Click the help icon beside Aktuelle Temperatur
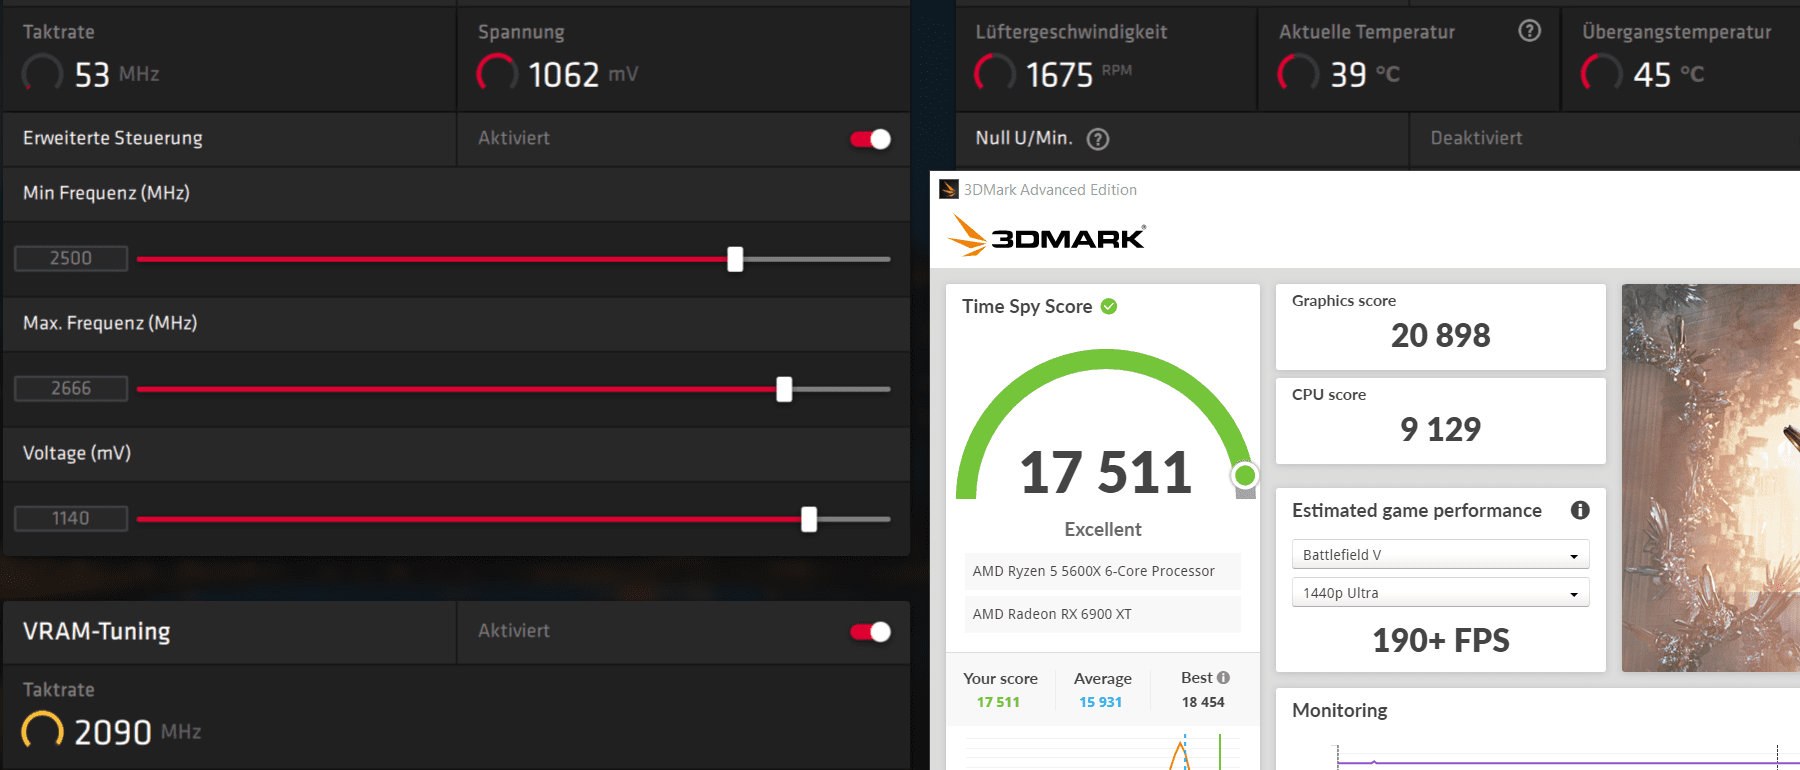This screenshot has width=1800, height=770. click(x=1529, y=31)
